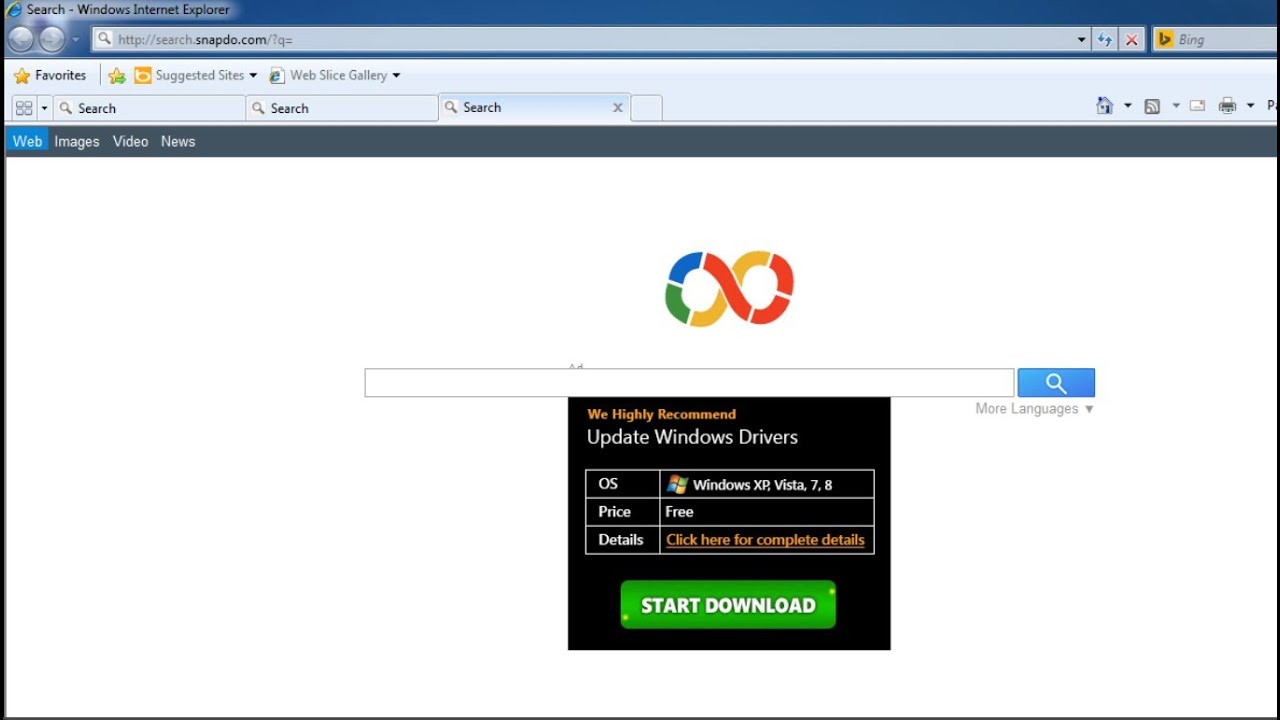Image resolution: width=1280 pixels, height=720 pixels.
Task: Click 'Update Windows Drivers' ad heading
Action: click(x=692, y=437)
